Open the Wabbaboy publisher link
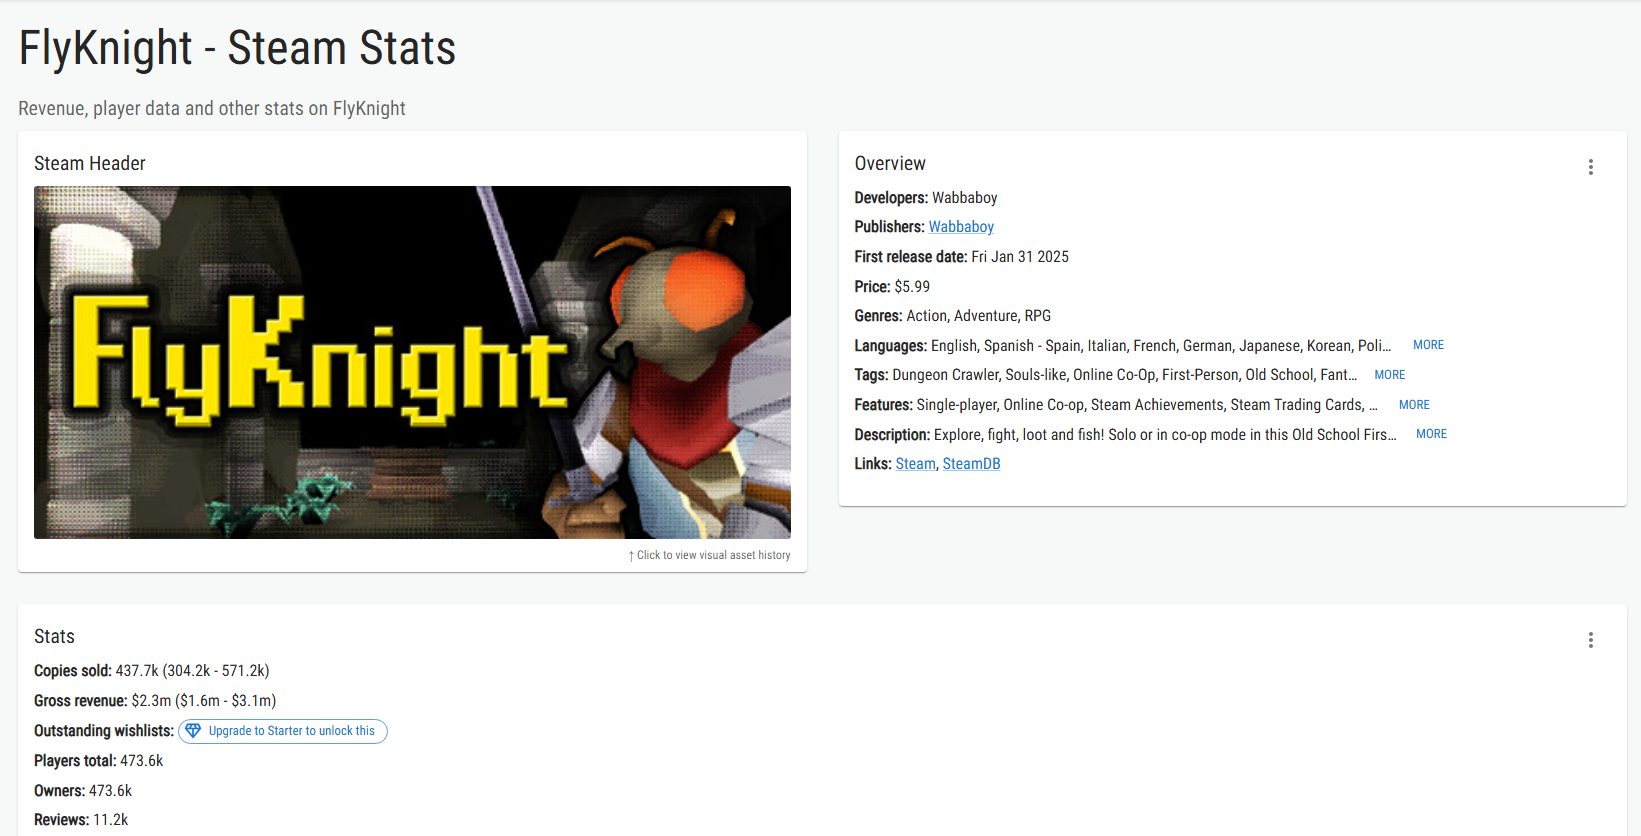 click(x=961, y=227)
